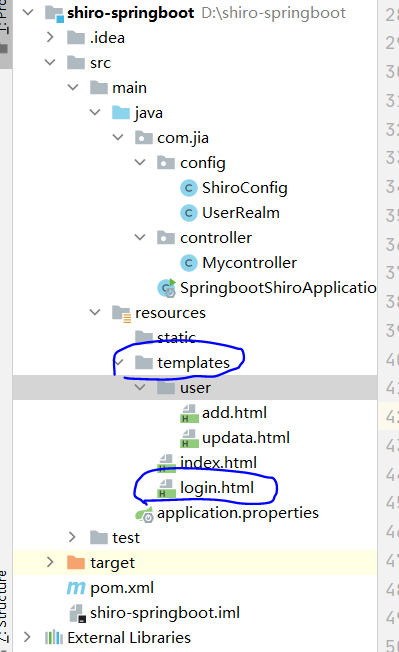Click the shiro-springboot.iml file icon
The height and width of the screenshot is (652, 399).
pyautogui.click(x=78, y=613)
